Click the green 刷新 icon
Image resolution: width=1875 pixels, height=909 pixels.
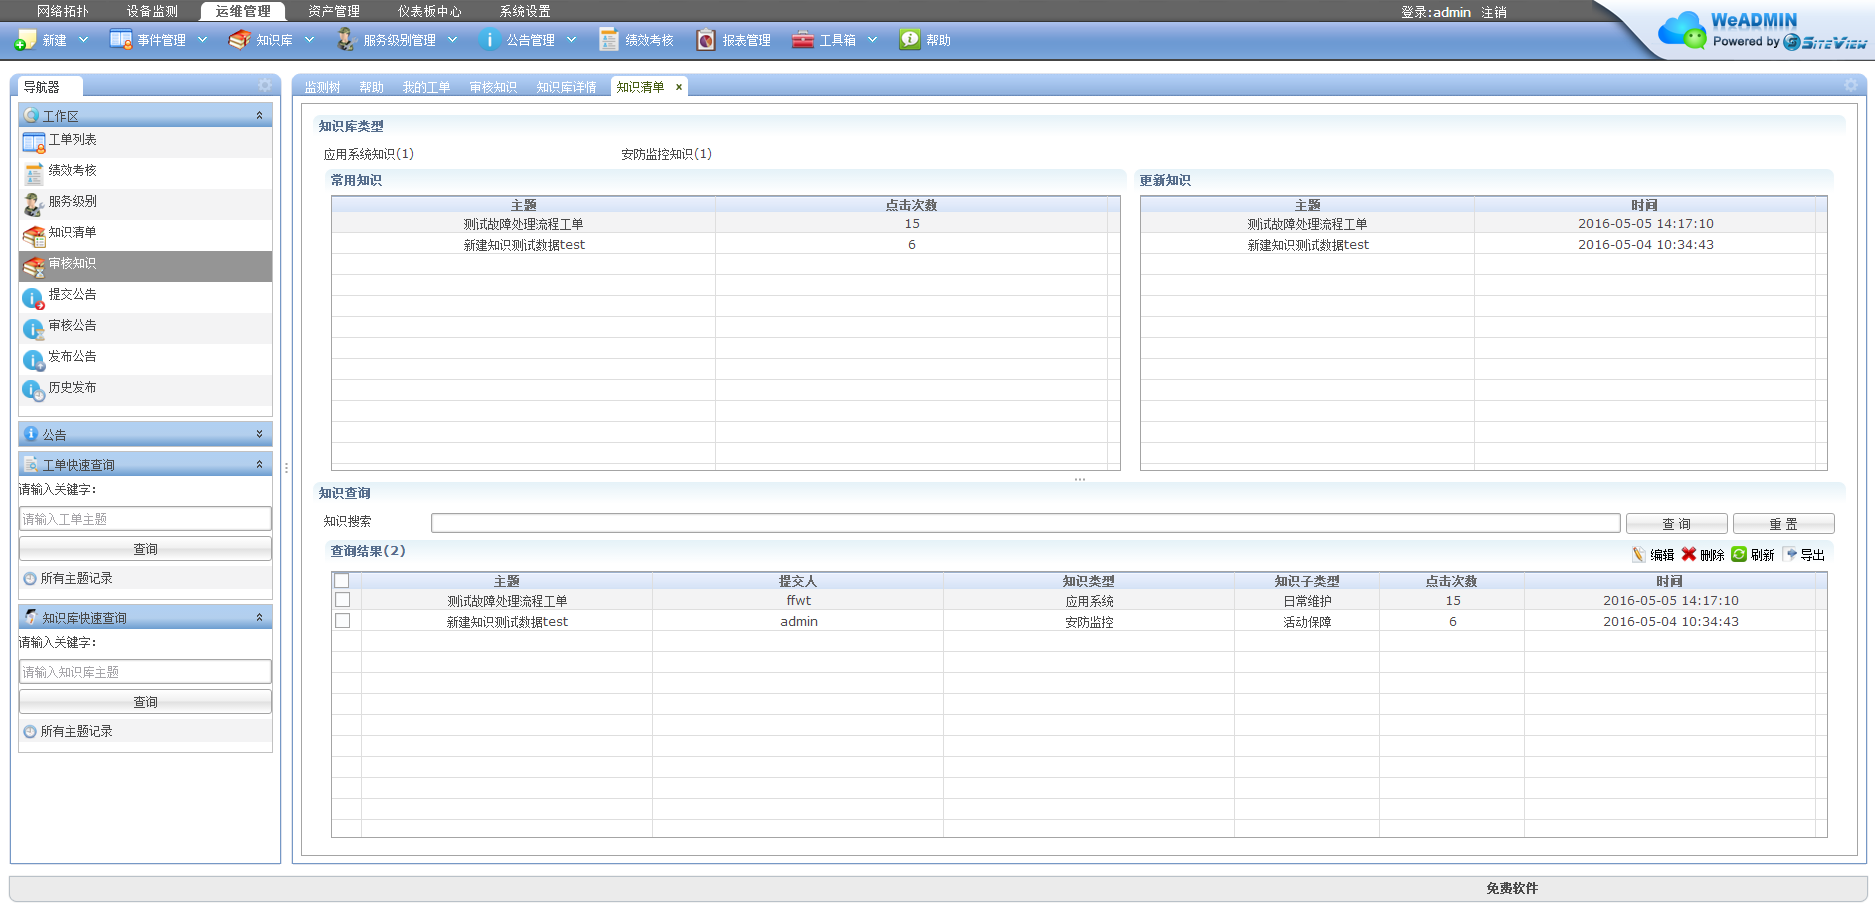pyautogui.click(x=1739, y=554)
